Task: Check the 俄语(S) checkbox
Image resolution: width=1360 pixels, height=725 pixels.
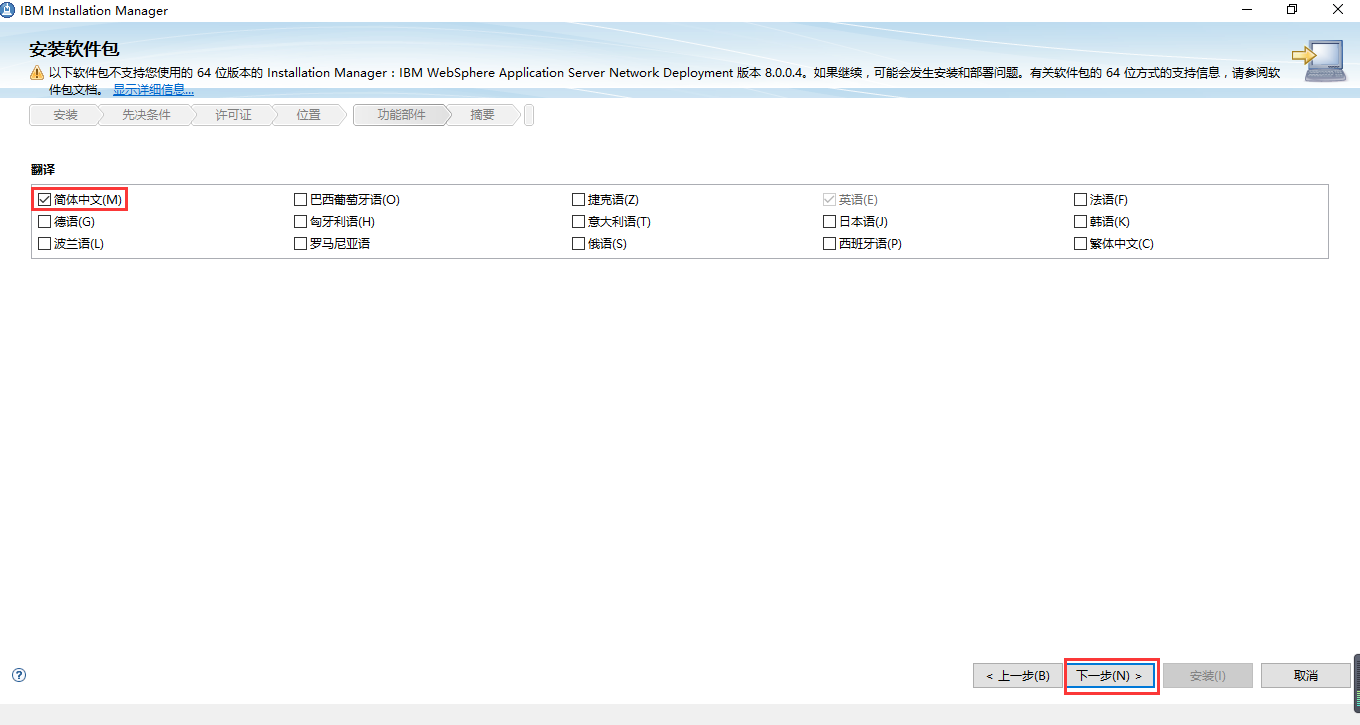Action: click(578, 244)
